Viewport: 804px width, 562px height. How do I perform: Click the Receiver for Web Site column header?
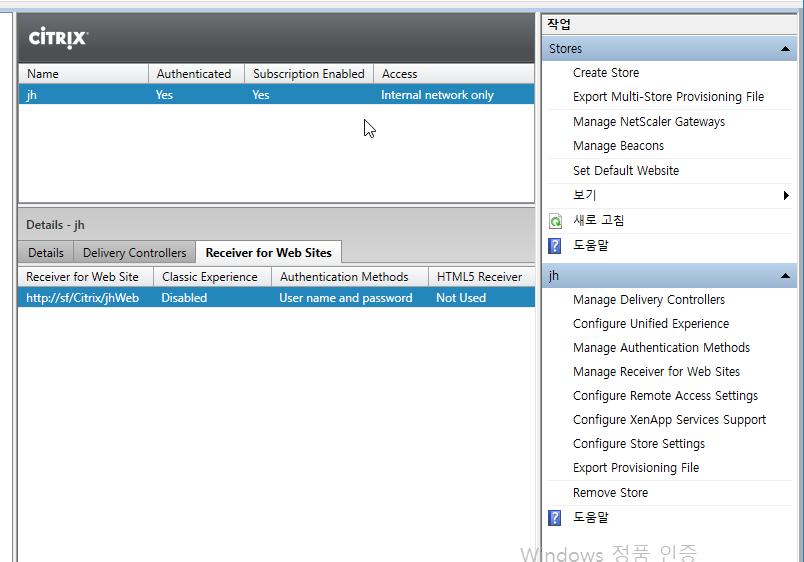click(86, 277)
